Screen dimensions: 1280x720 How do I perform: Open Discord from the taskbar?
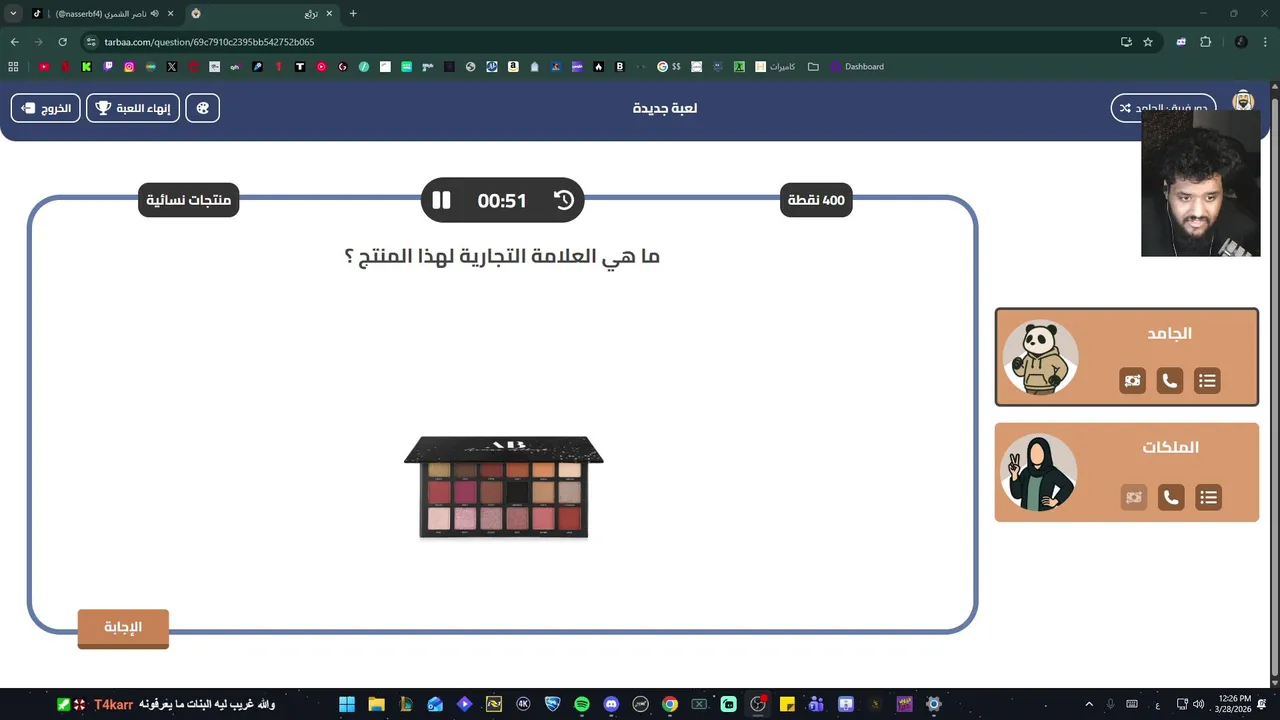coord(611,704)
